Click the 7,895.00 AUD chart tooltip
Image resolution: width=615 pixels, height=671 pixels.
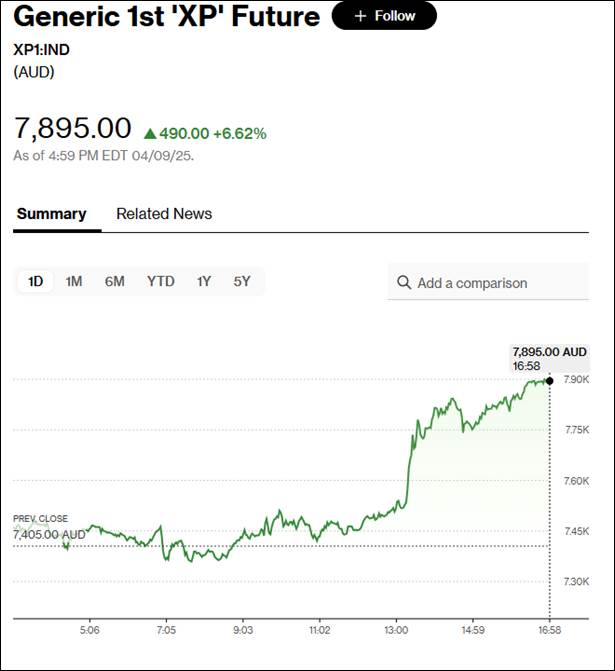pyautogui.click(x=549, y=358)
